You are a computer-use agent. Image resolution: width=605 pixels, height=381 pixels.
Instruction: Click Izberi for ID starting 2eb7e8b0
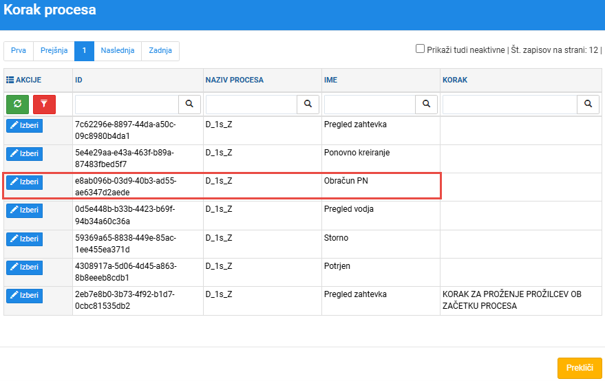click(x=24, y=295)
